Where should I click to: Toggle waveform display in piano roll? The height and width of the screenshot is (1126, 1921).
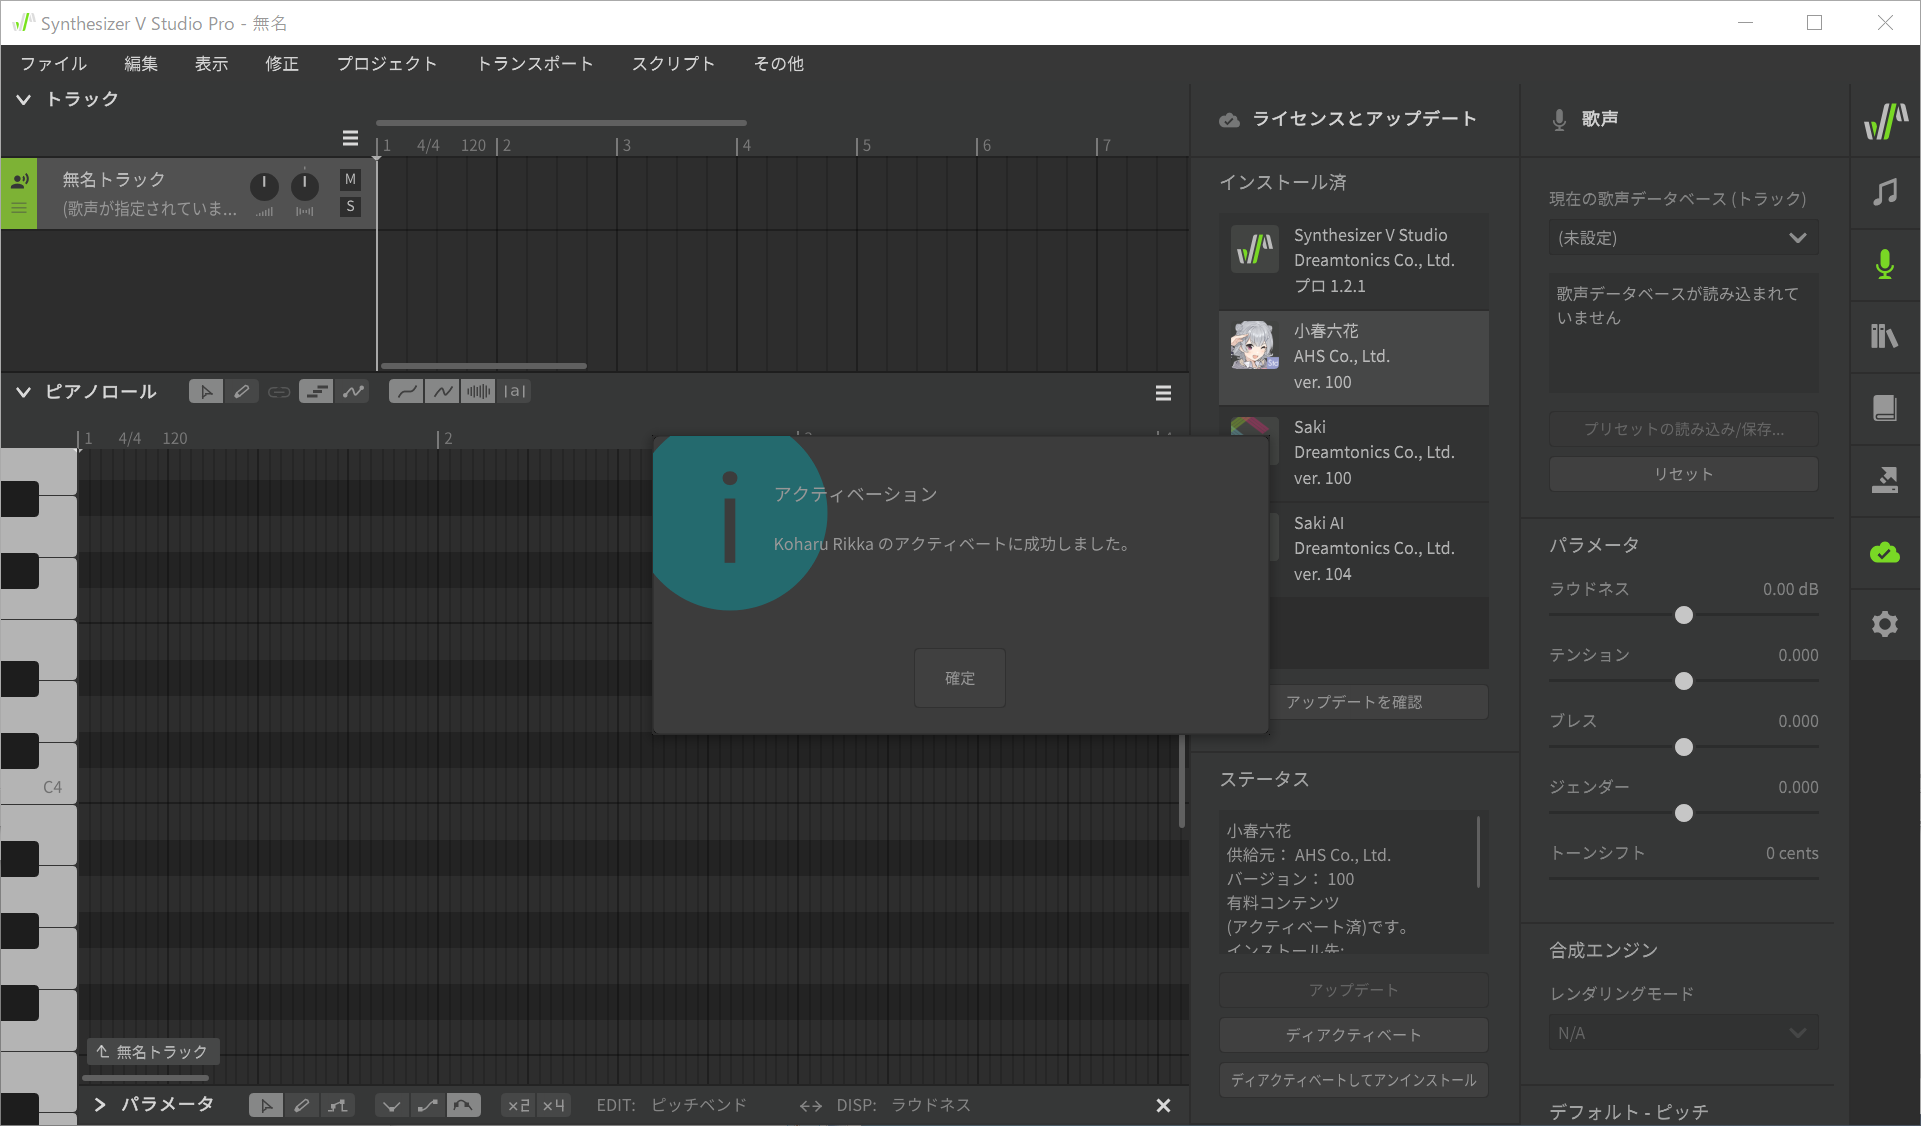[x=478, y=392]
